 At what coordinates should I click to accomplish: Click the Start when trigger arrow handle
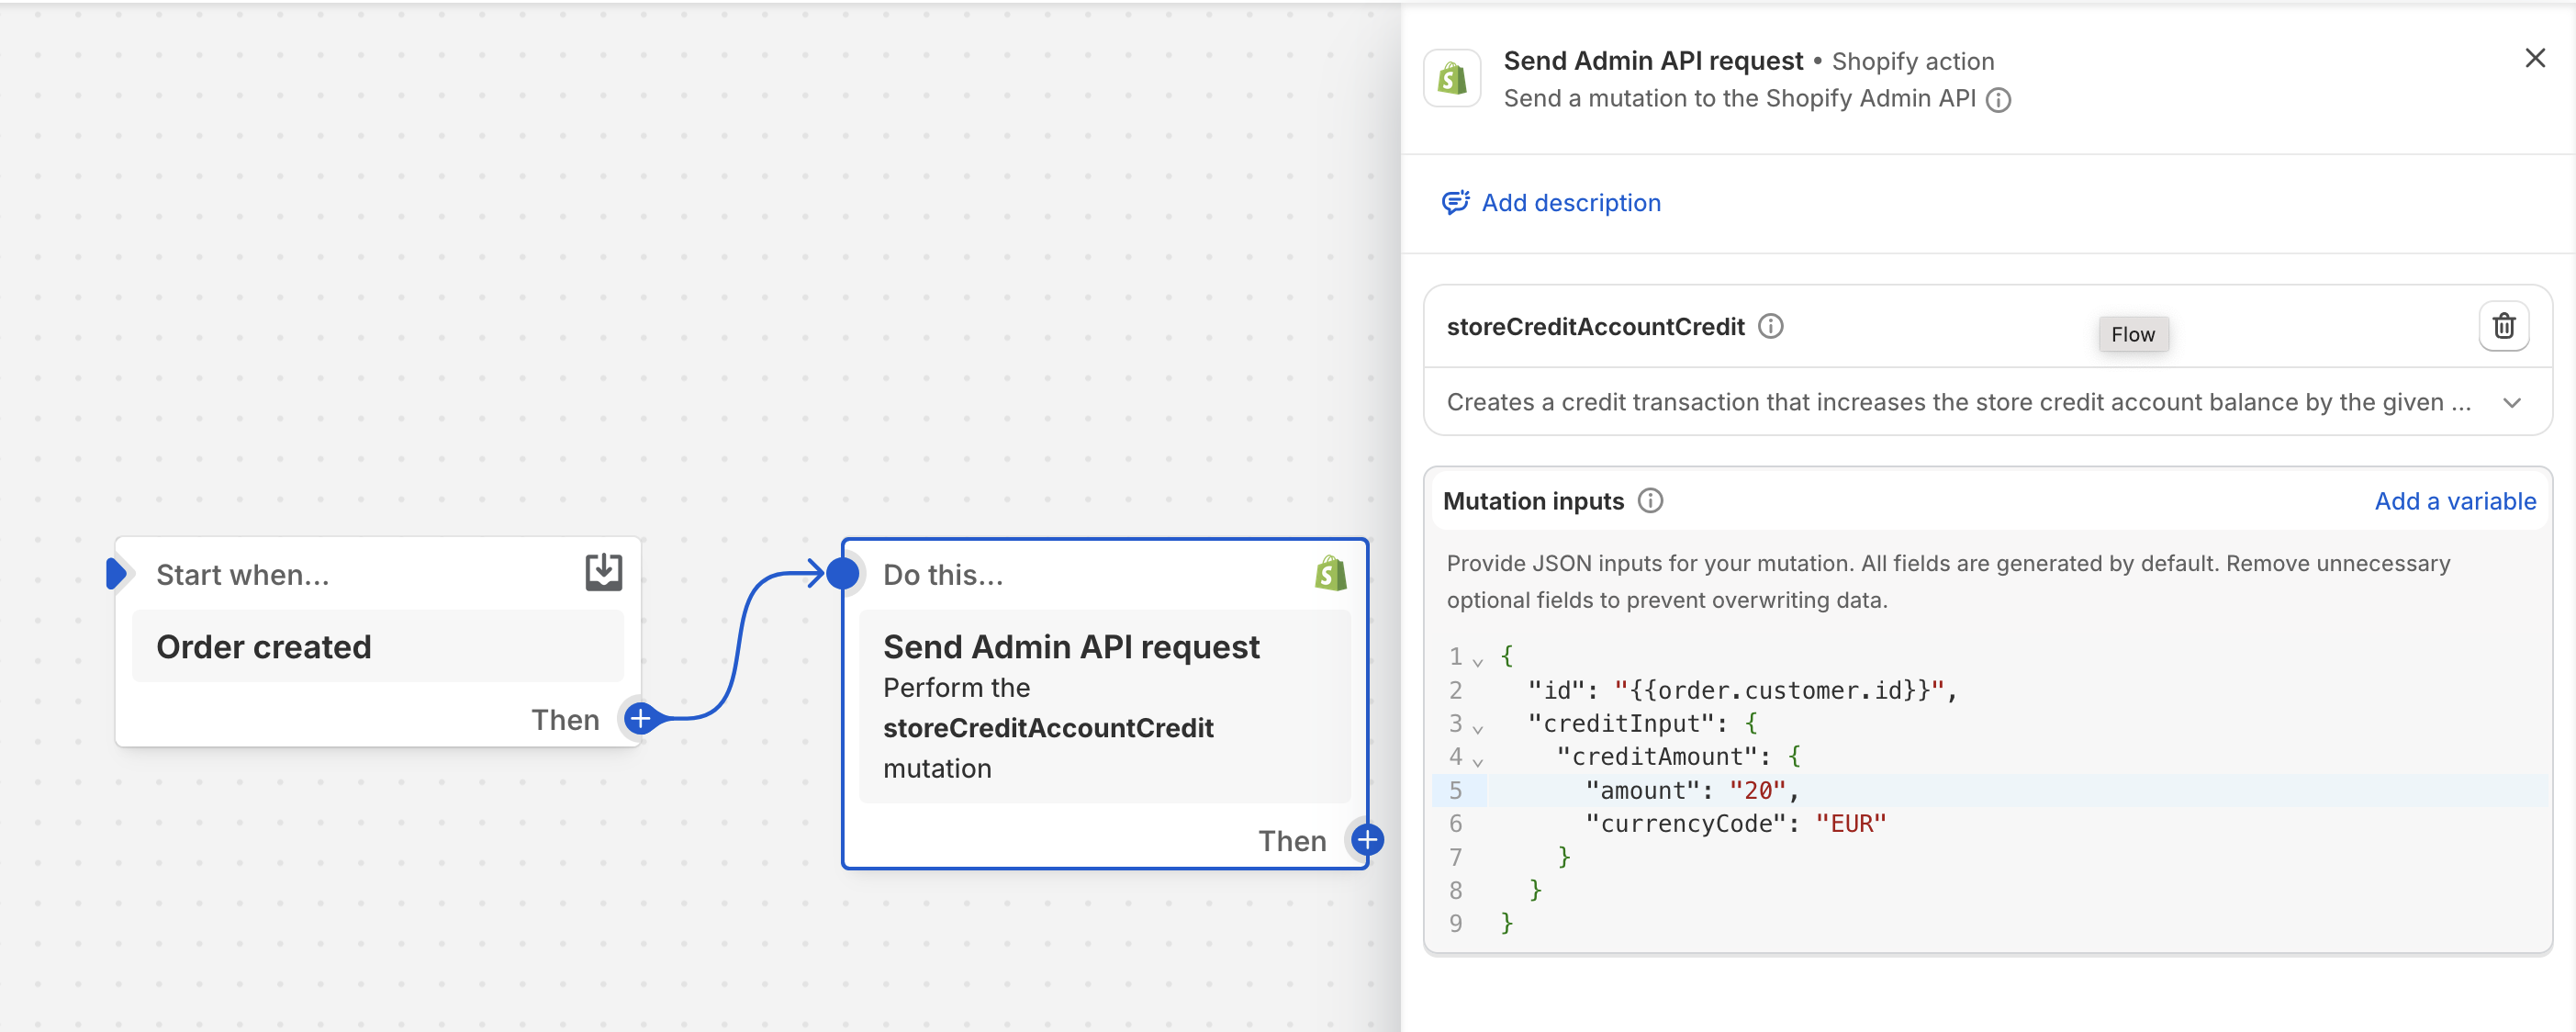click(x=116, y=574)
